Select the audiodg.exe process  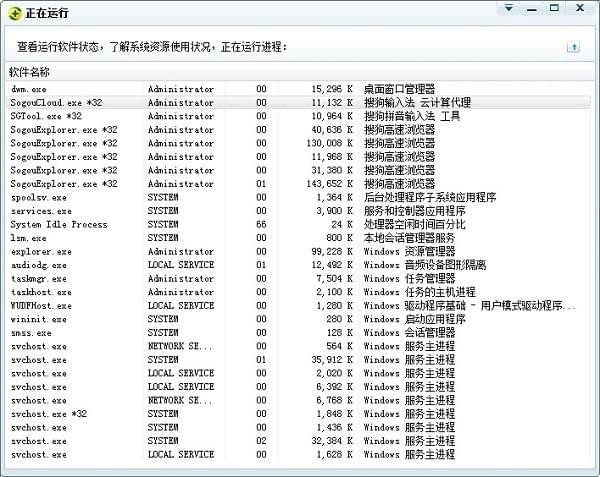point(300,265)
